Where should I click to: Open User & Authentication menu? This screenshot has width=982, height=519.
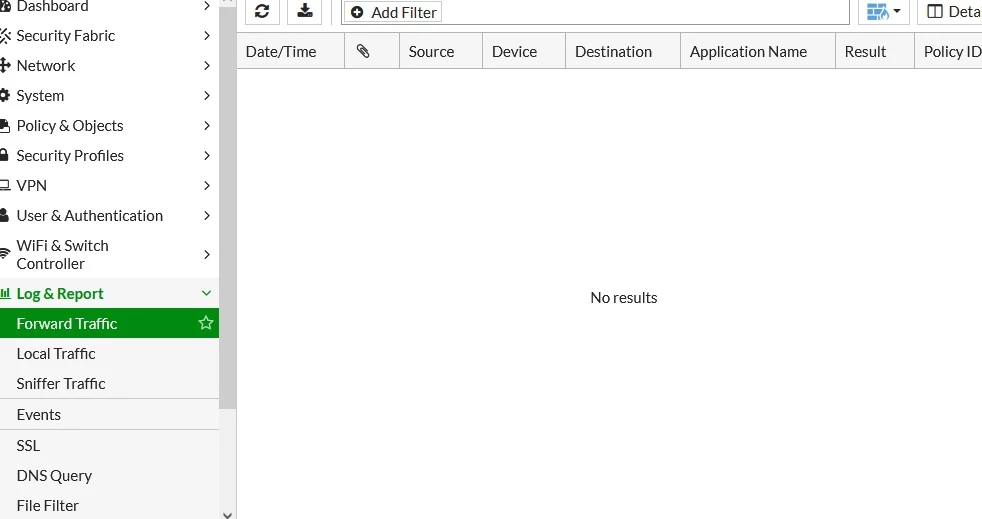pyautogui.click(x=110, y=216)
